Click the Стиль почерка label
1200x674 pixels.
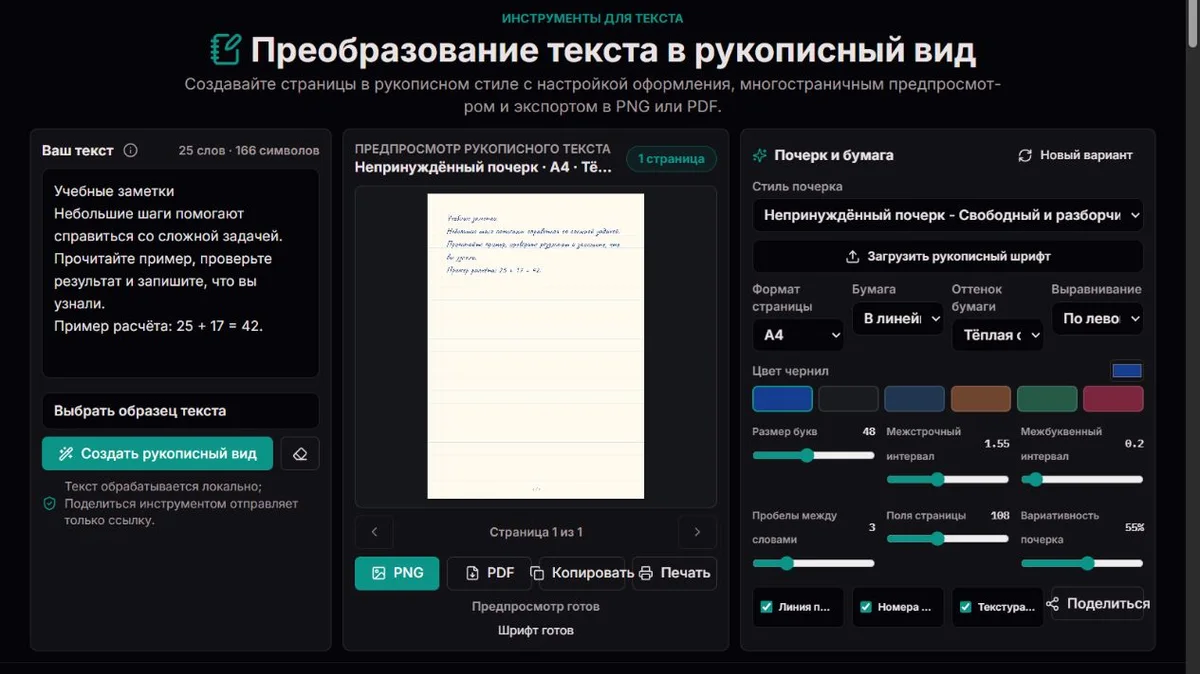click(797, 186)
